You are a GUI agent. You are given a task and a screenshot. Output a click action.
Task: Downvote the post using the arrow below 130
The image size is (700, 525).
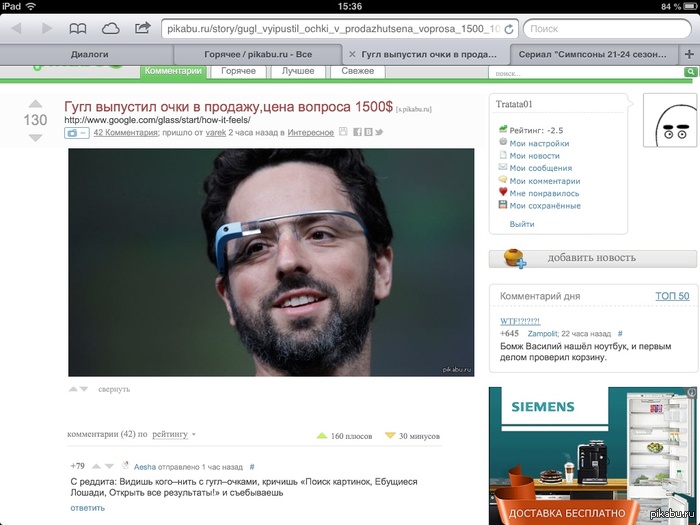[x=35, y=138]
